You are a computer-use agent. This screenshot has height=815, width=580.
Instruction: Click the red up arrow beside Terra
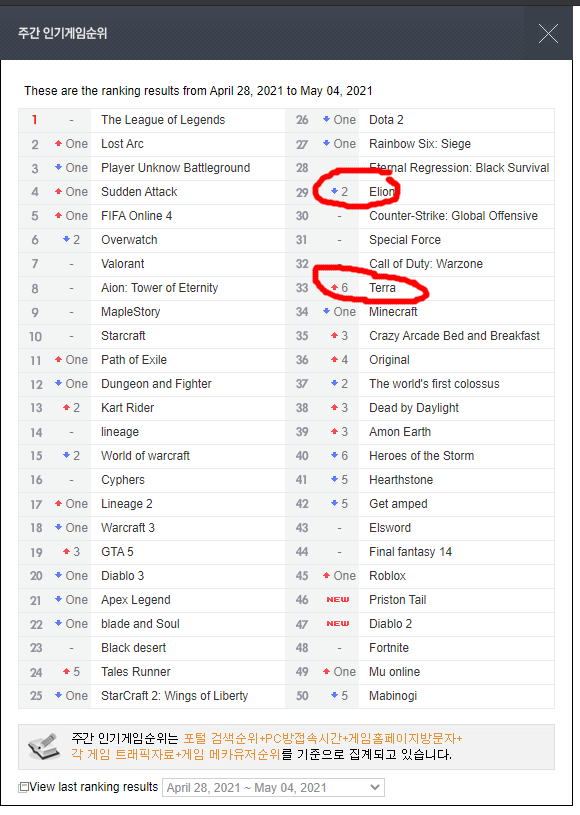[x=334, y=287]
